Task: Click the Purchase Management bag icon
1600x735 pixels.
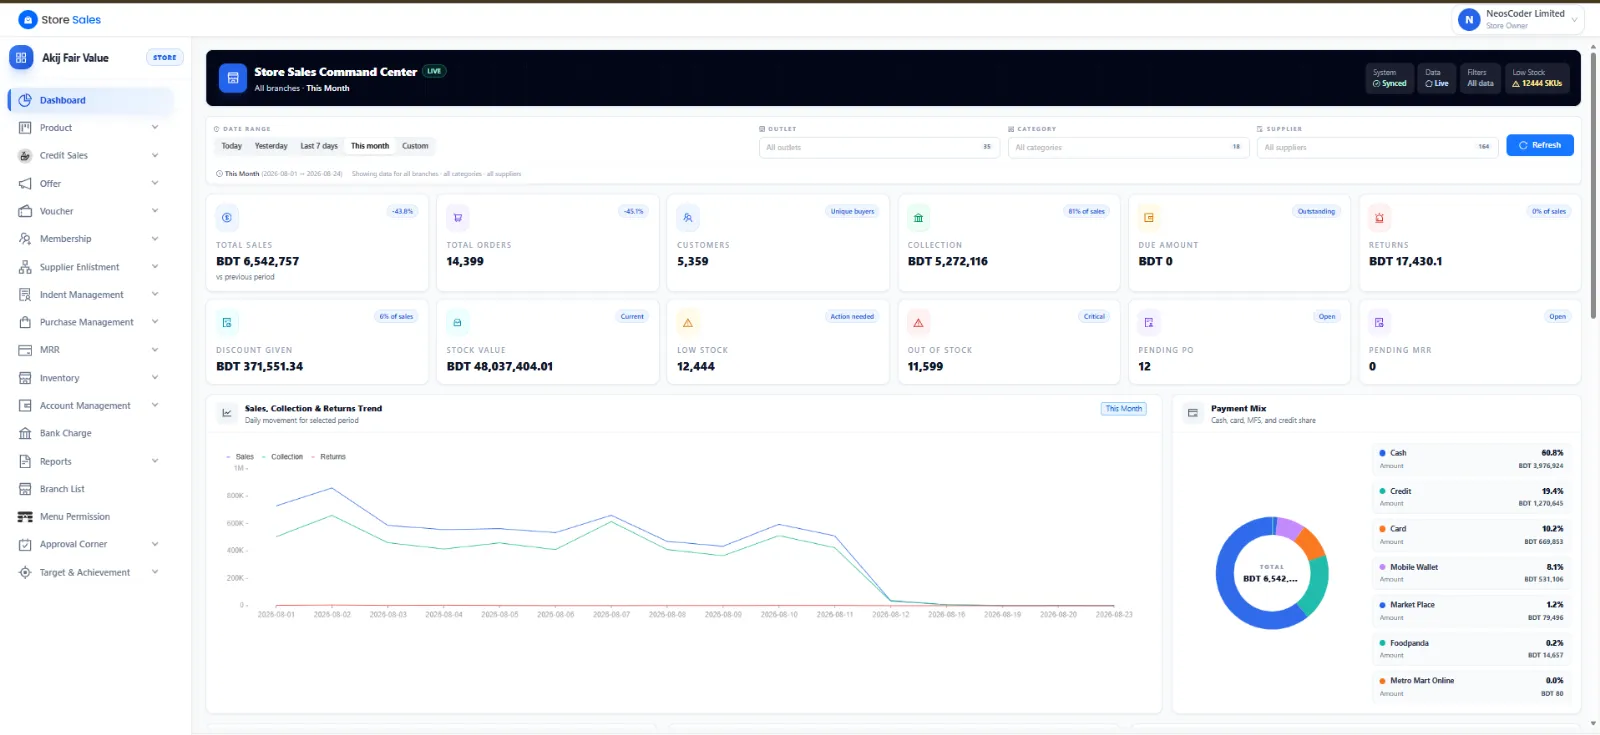Action: tap(25, 322)
